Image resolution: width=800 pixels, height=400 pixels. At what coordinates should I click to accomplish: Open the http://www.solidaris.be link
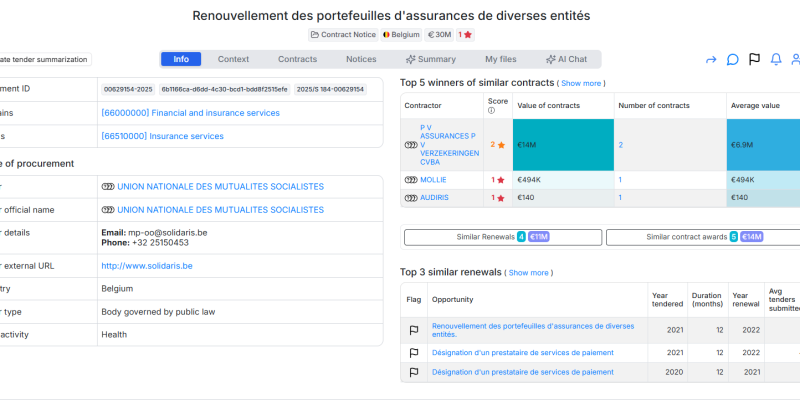[147, 266]
